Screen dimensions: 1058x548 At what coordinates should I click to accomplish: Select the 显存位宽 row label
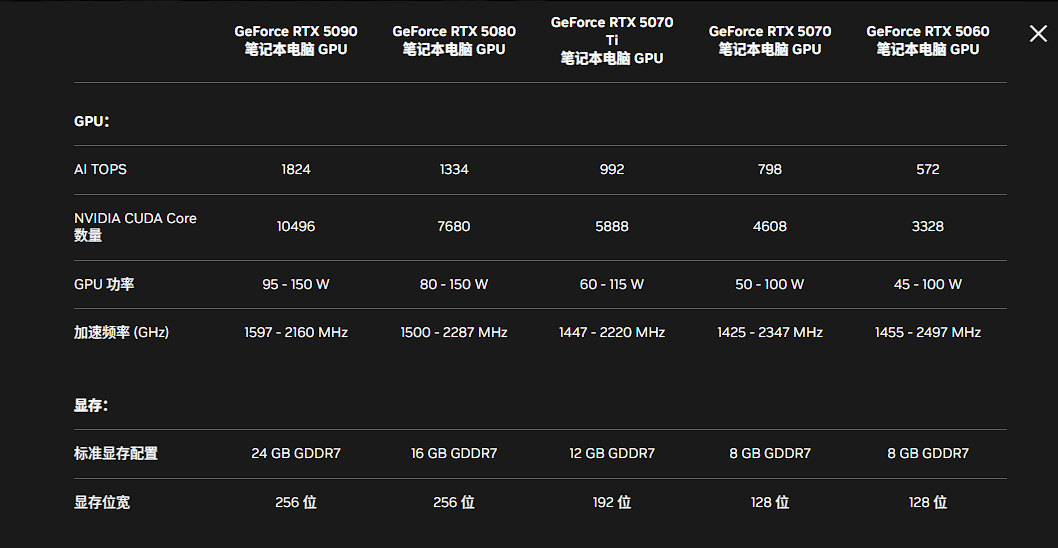pyautogui.click(x=102, y=502)
